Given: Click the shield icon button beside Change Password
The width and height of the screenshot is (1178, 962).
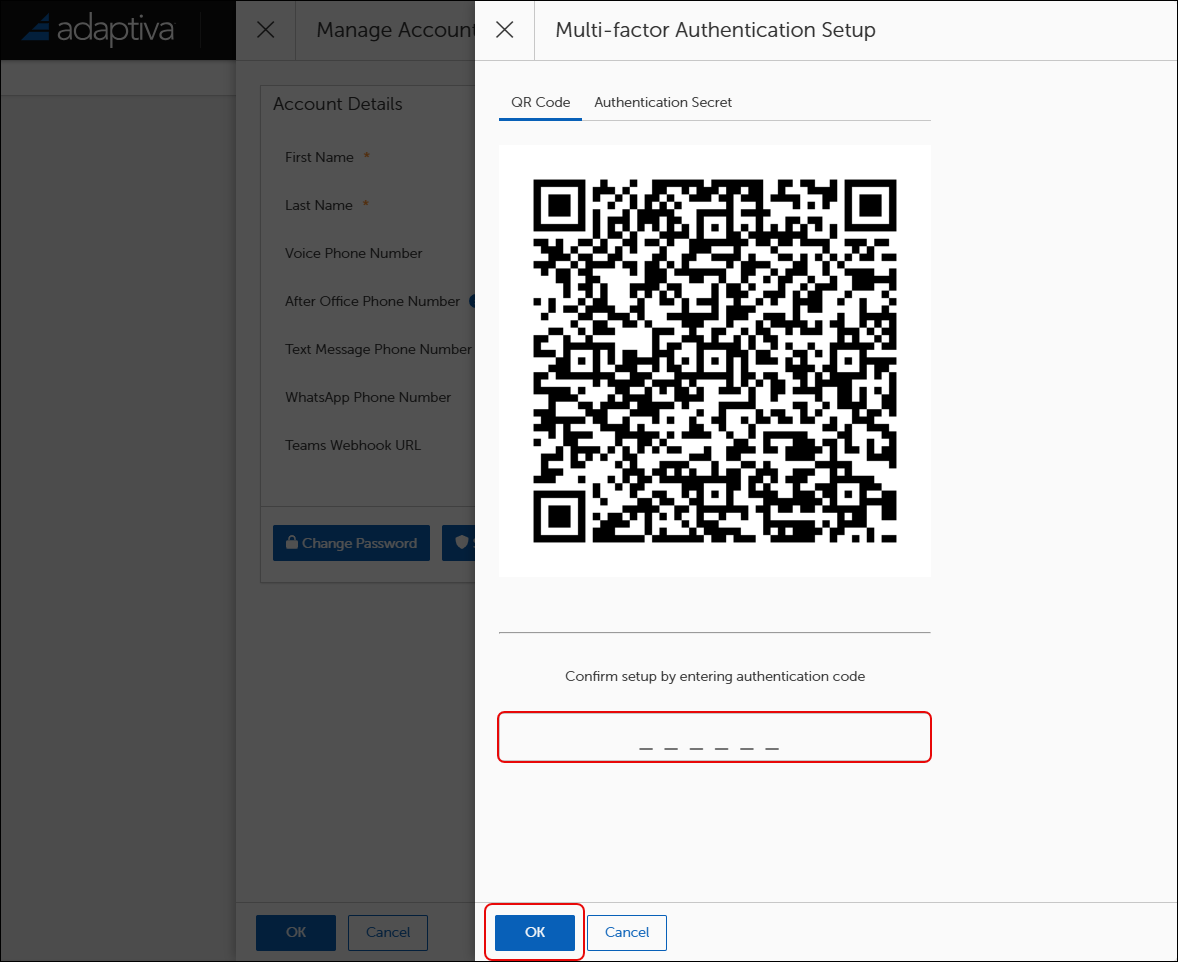Looking at the screenshot, I should pyautogui.click(x=459, y=543).
